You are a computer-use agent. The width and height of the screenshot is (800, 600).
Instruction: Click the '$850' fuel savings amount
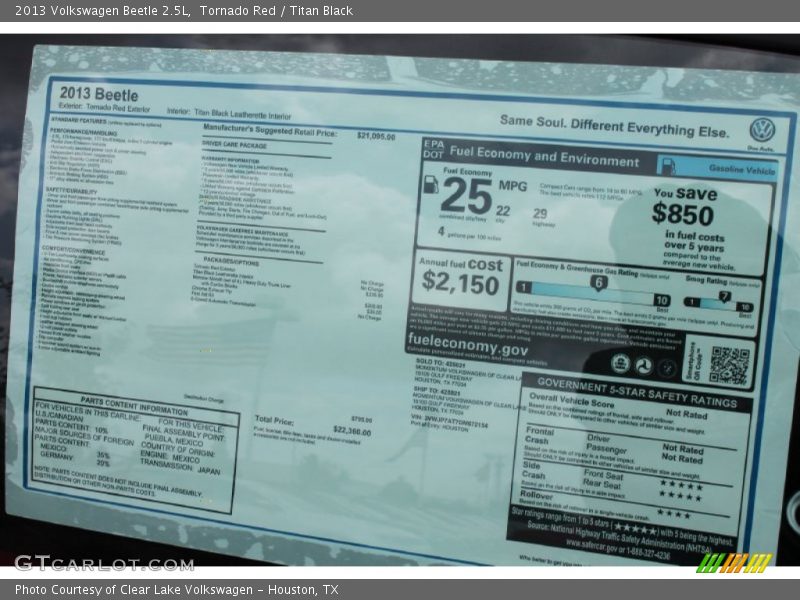tap(682, 214)
